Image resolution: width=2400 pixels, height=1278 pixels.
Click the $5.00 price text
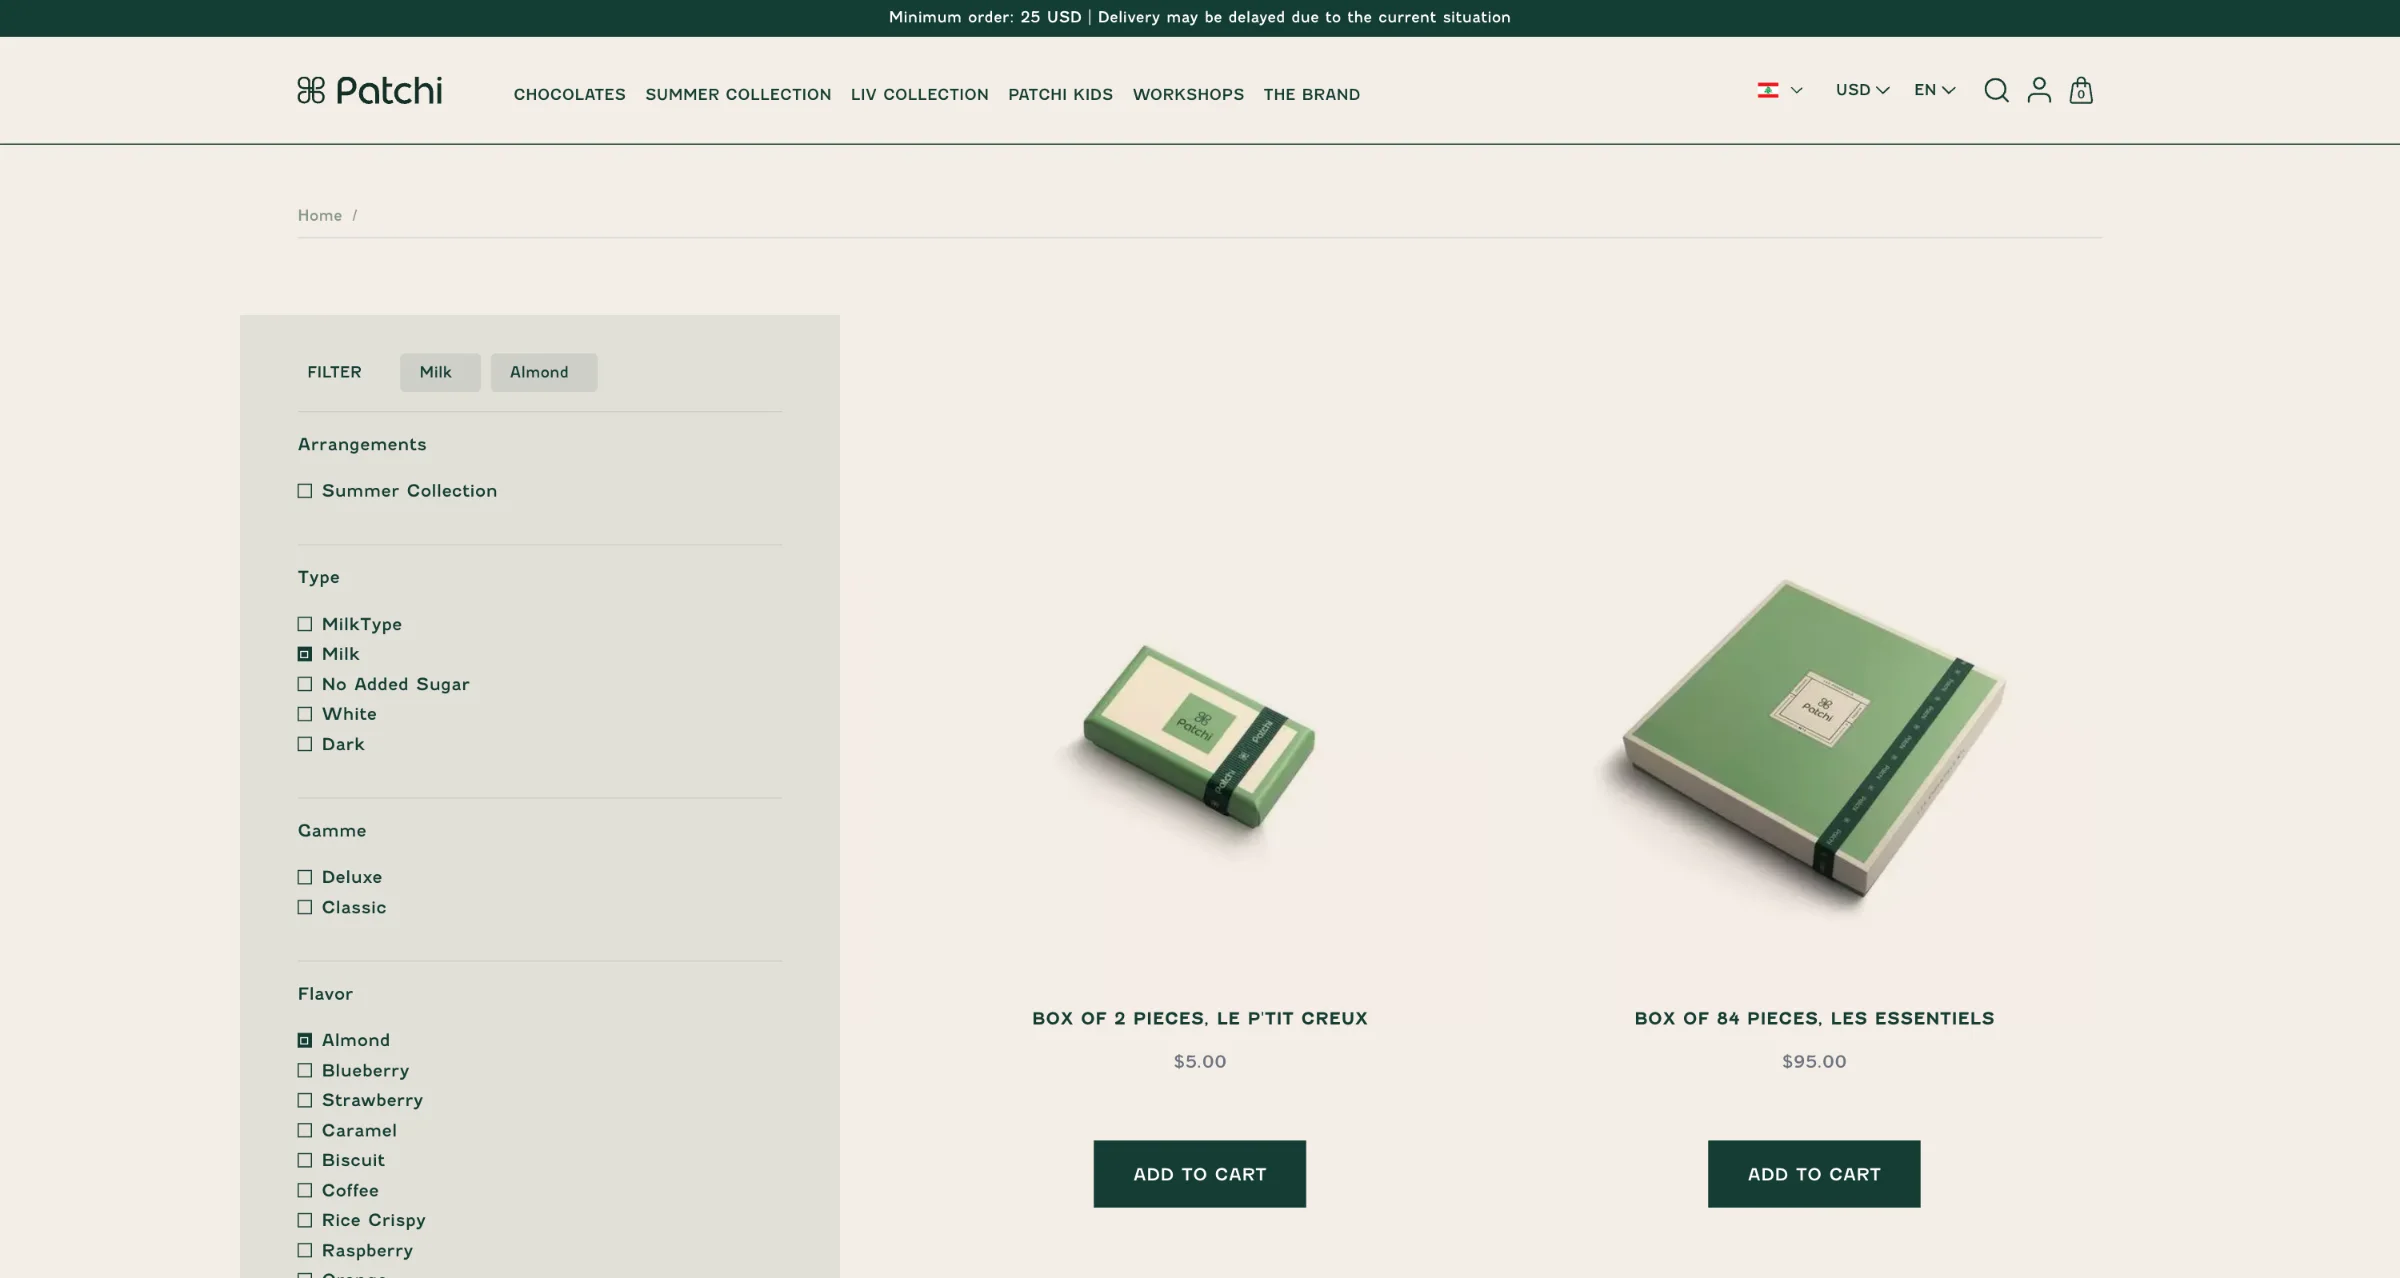click(1199, 1061)
